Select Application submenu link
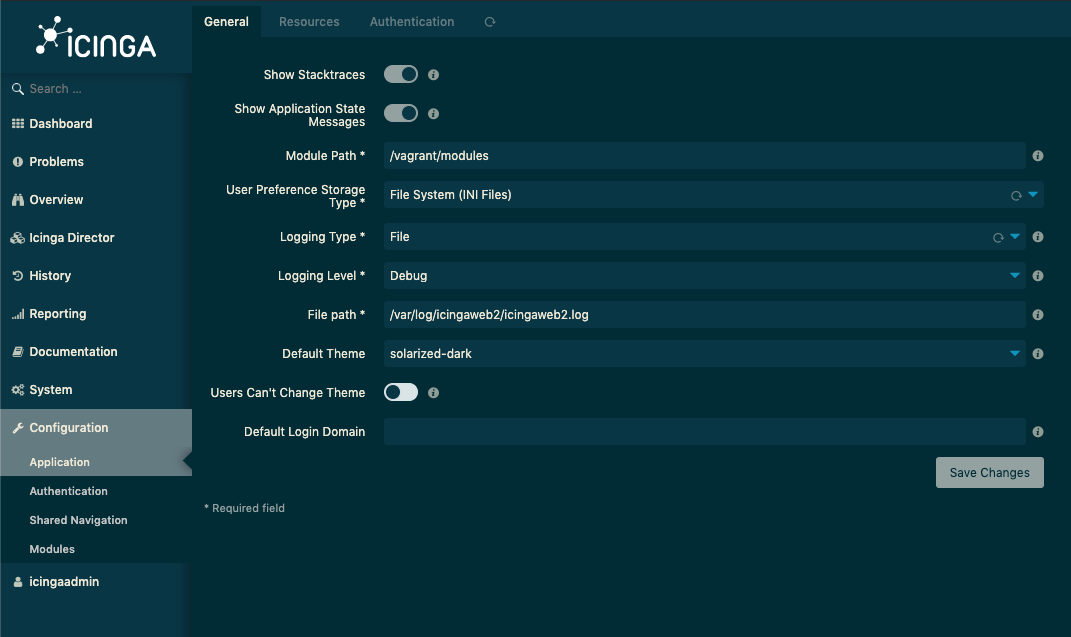The image size is (1071, 637). tap(96, 462)
